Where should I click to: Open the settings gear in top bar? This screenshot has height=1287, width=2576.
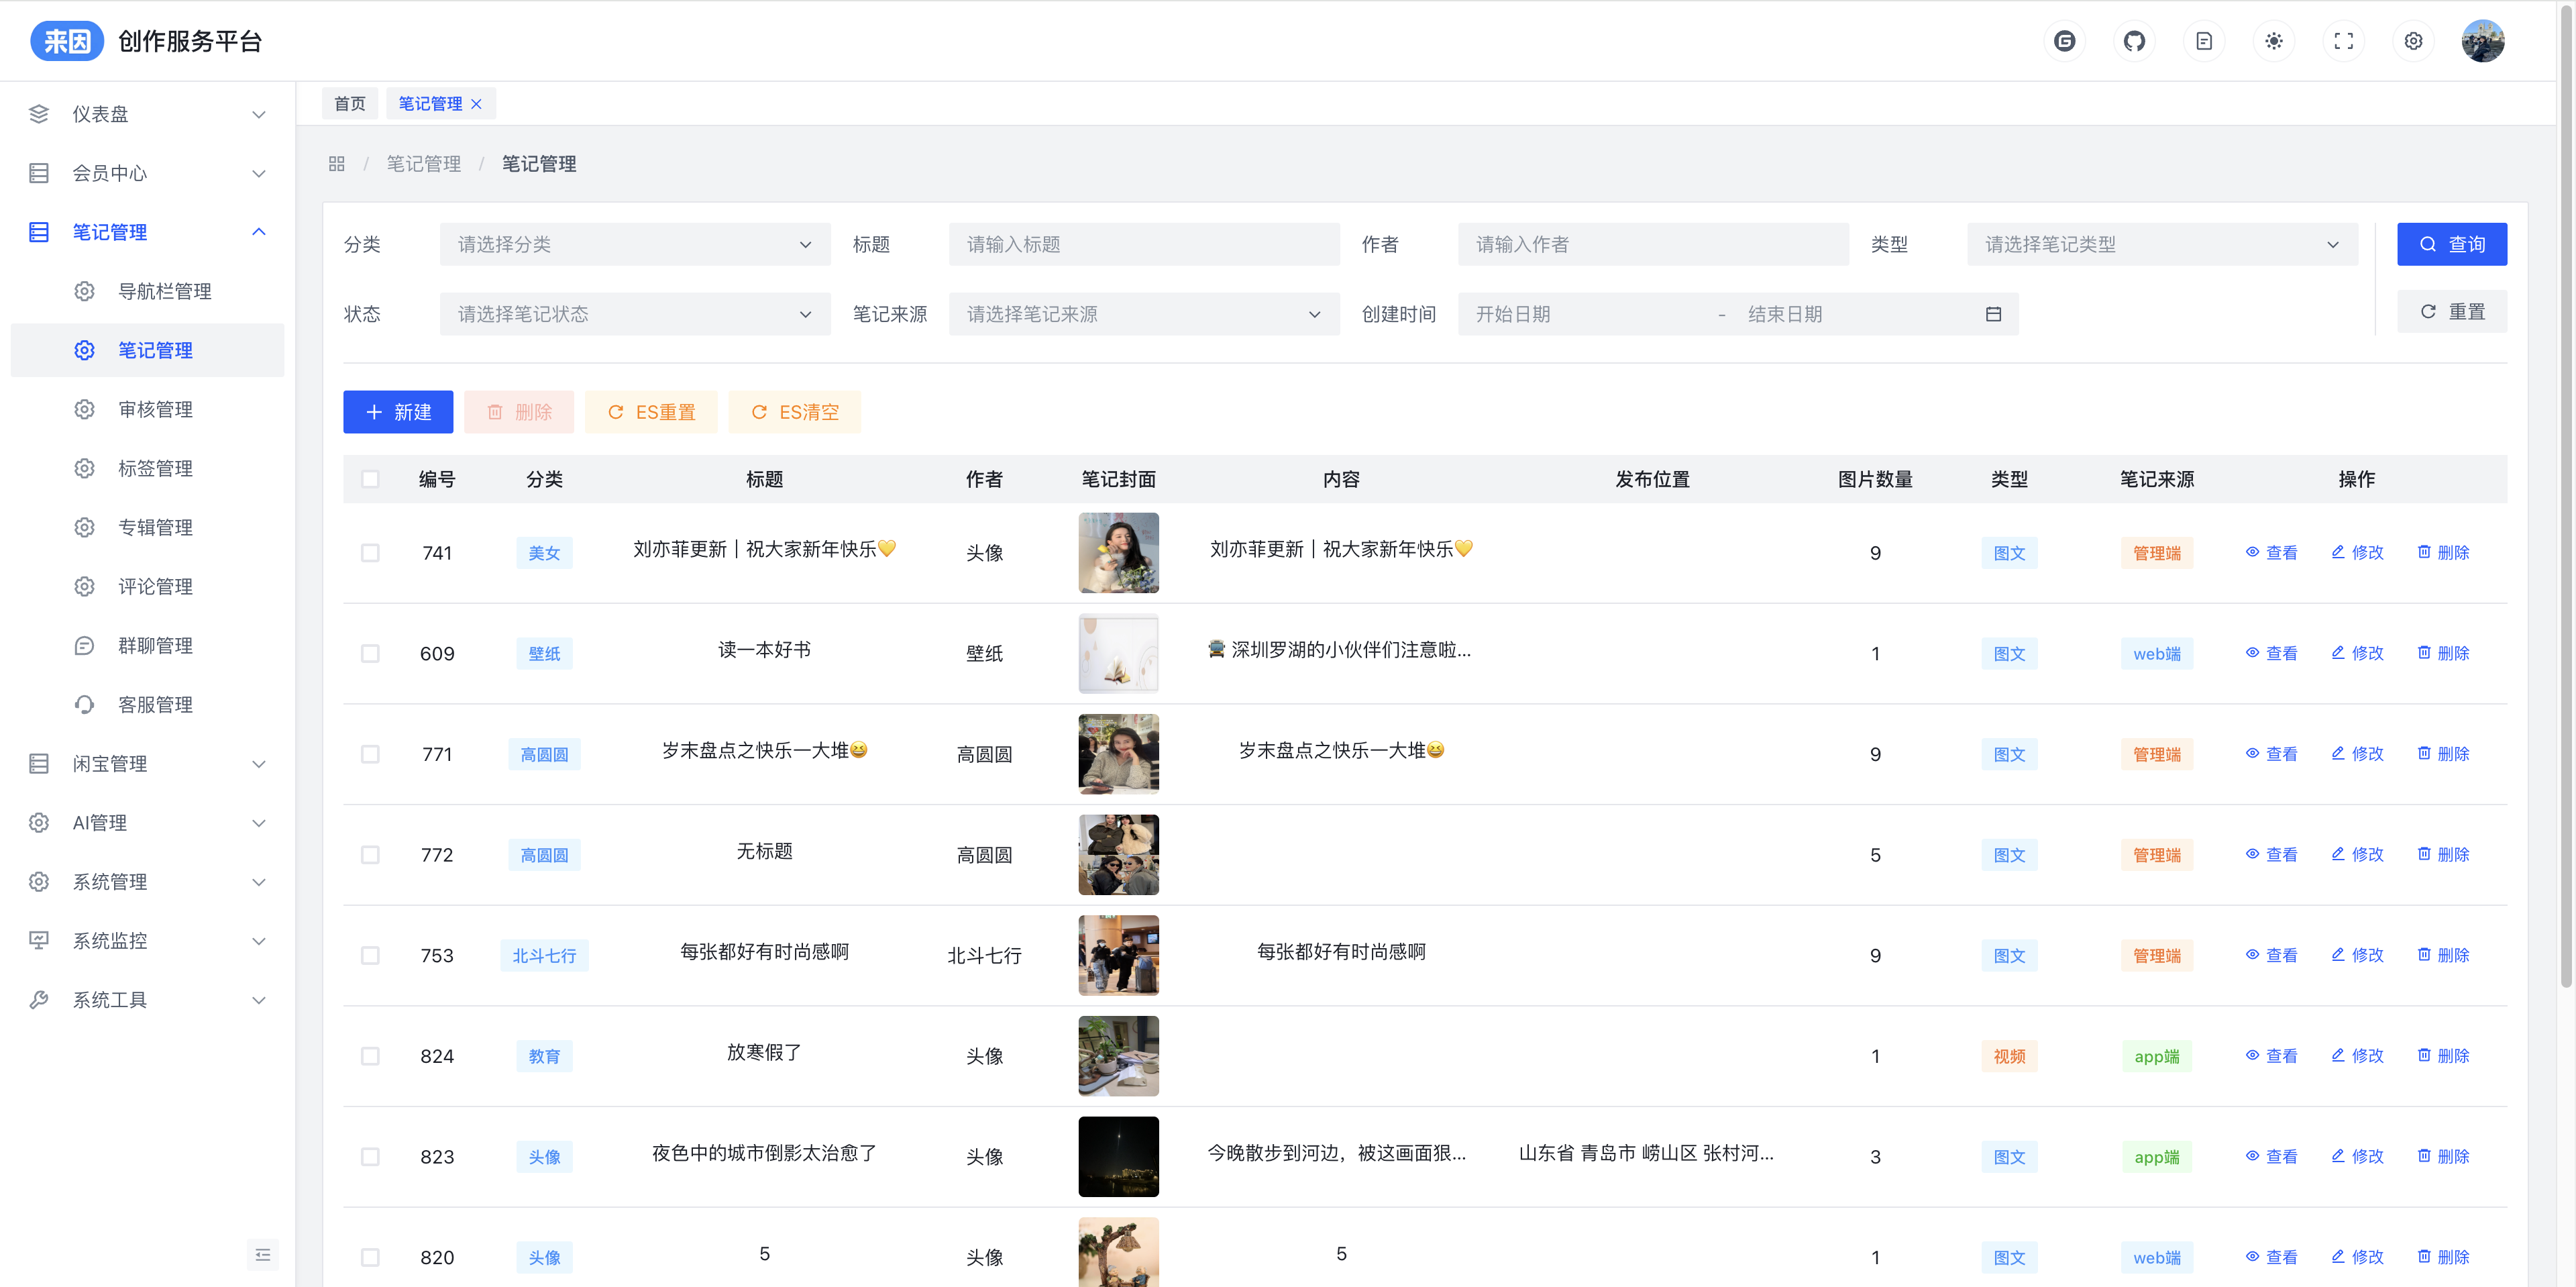2413,41
